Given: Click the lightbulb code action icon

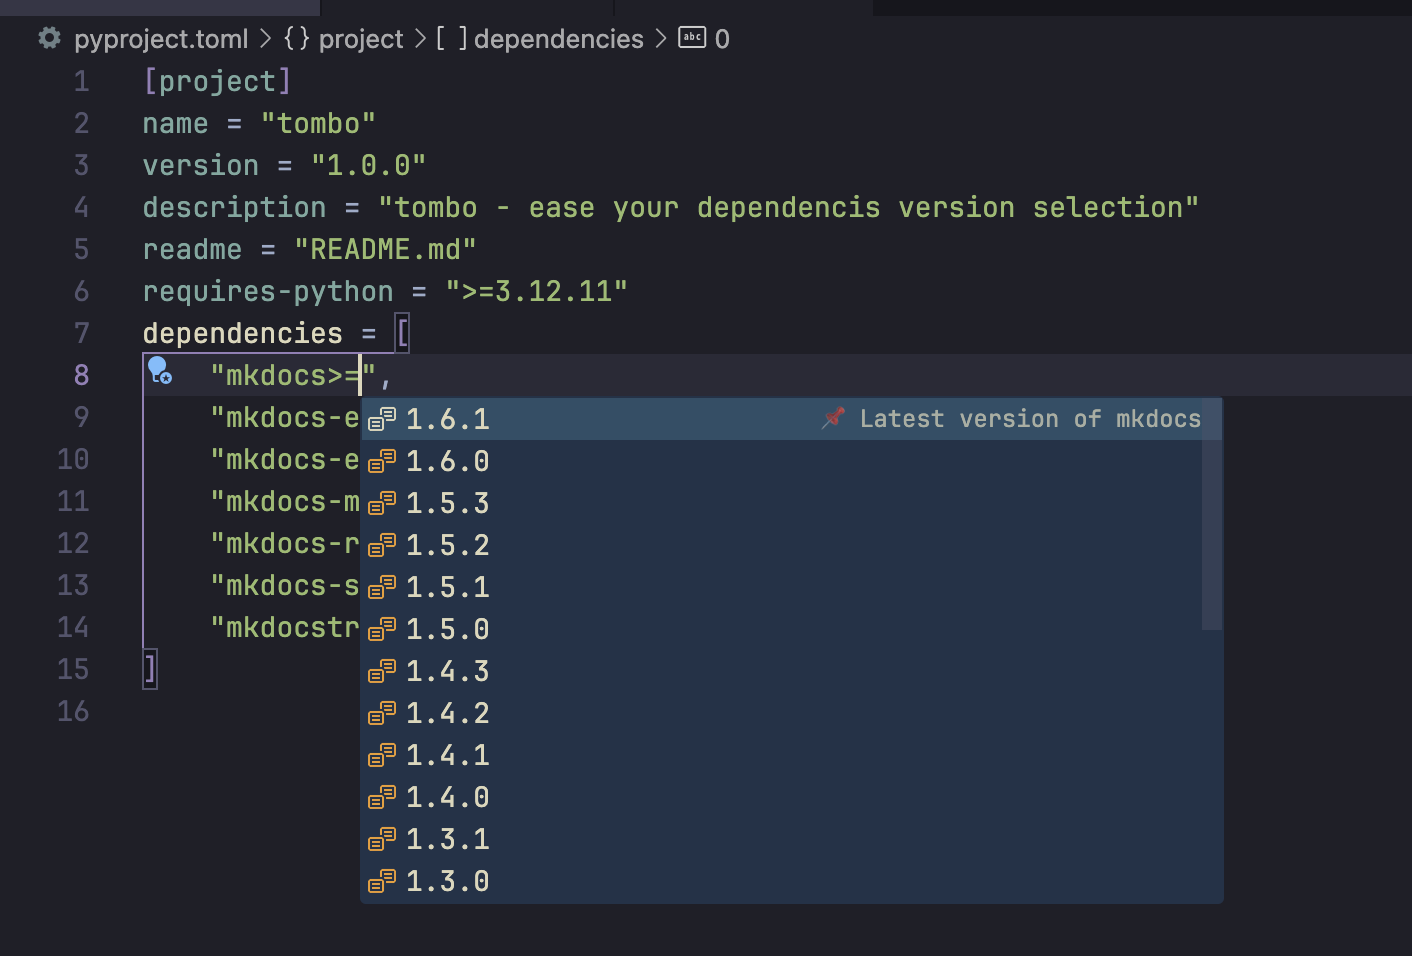Looking at the screenshot, I should pyautogui.click(x=160, y=370).
